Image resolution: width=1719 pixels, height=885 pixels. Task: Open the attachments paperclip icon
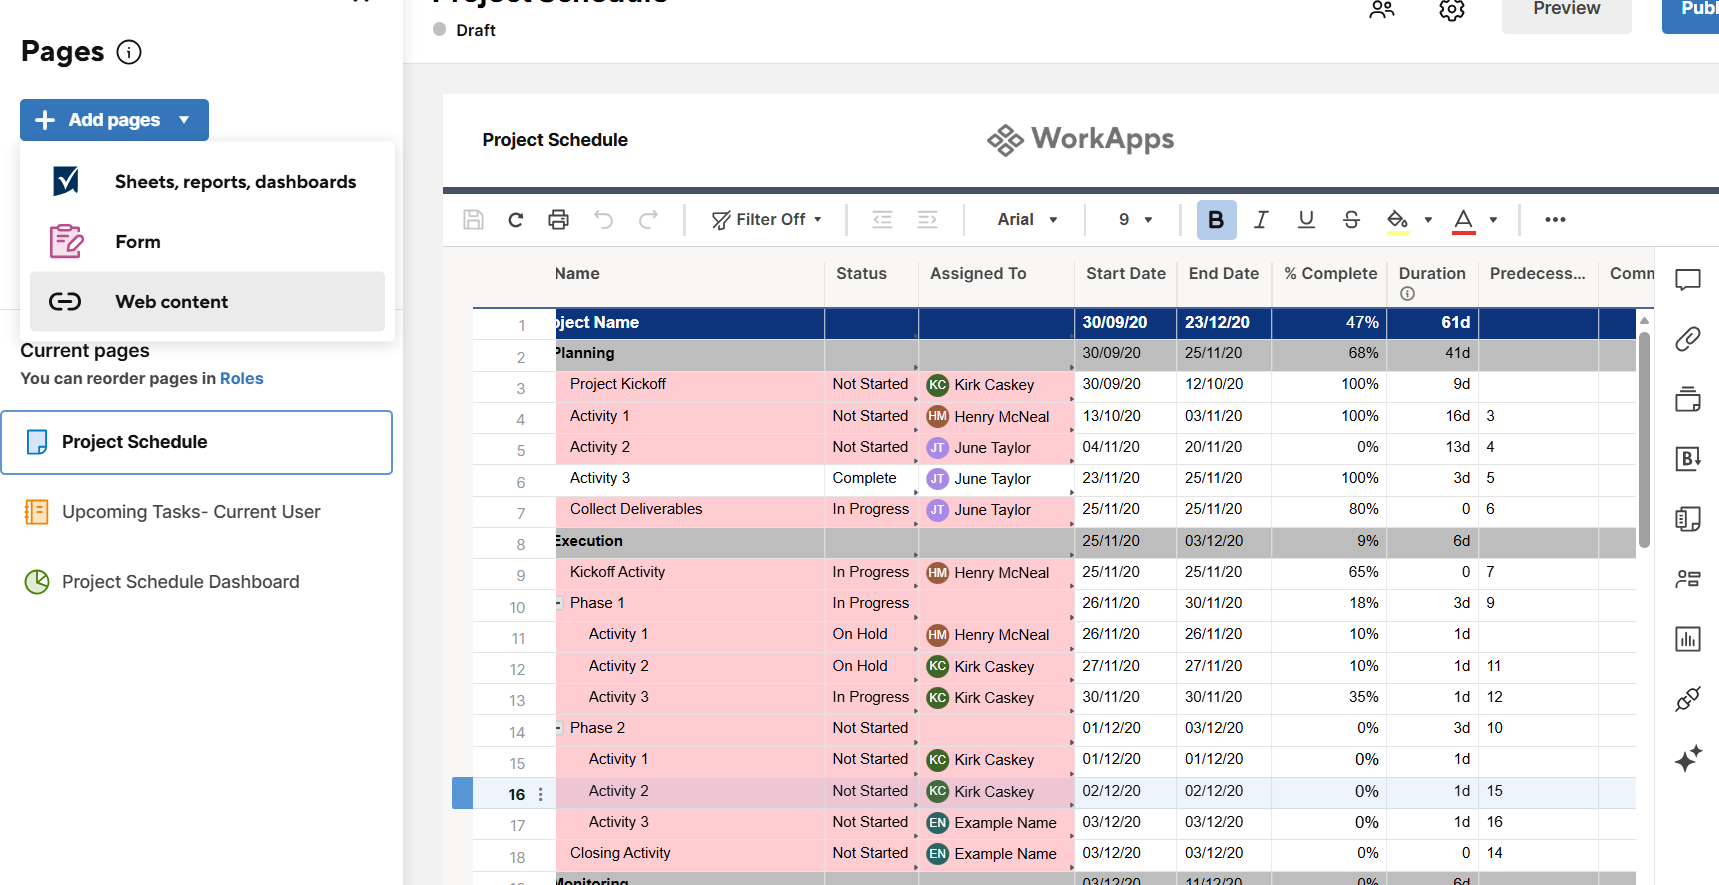click(x=1688, y=339)
